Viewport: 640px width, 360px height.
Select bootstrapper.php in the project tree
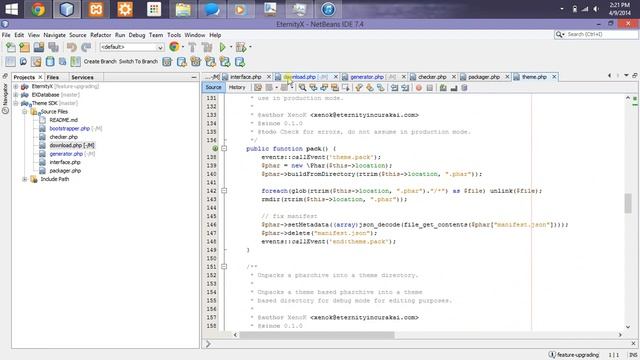[x=69, y=129]
